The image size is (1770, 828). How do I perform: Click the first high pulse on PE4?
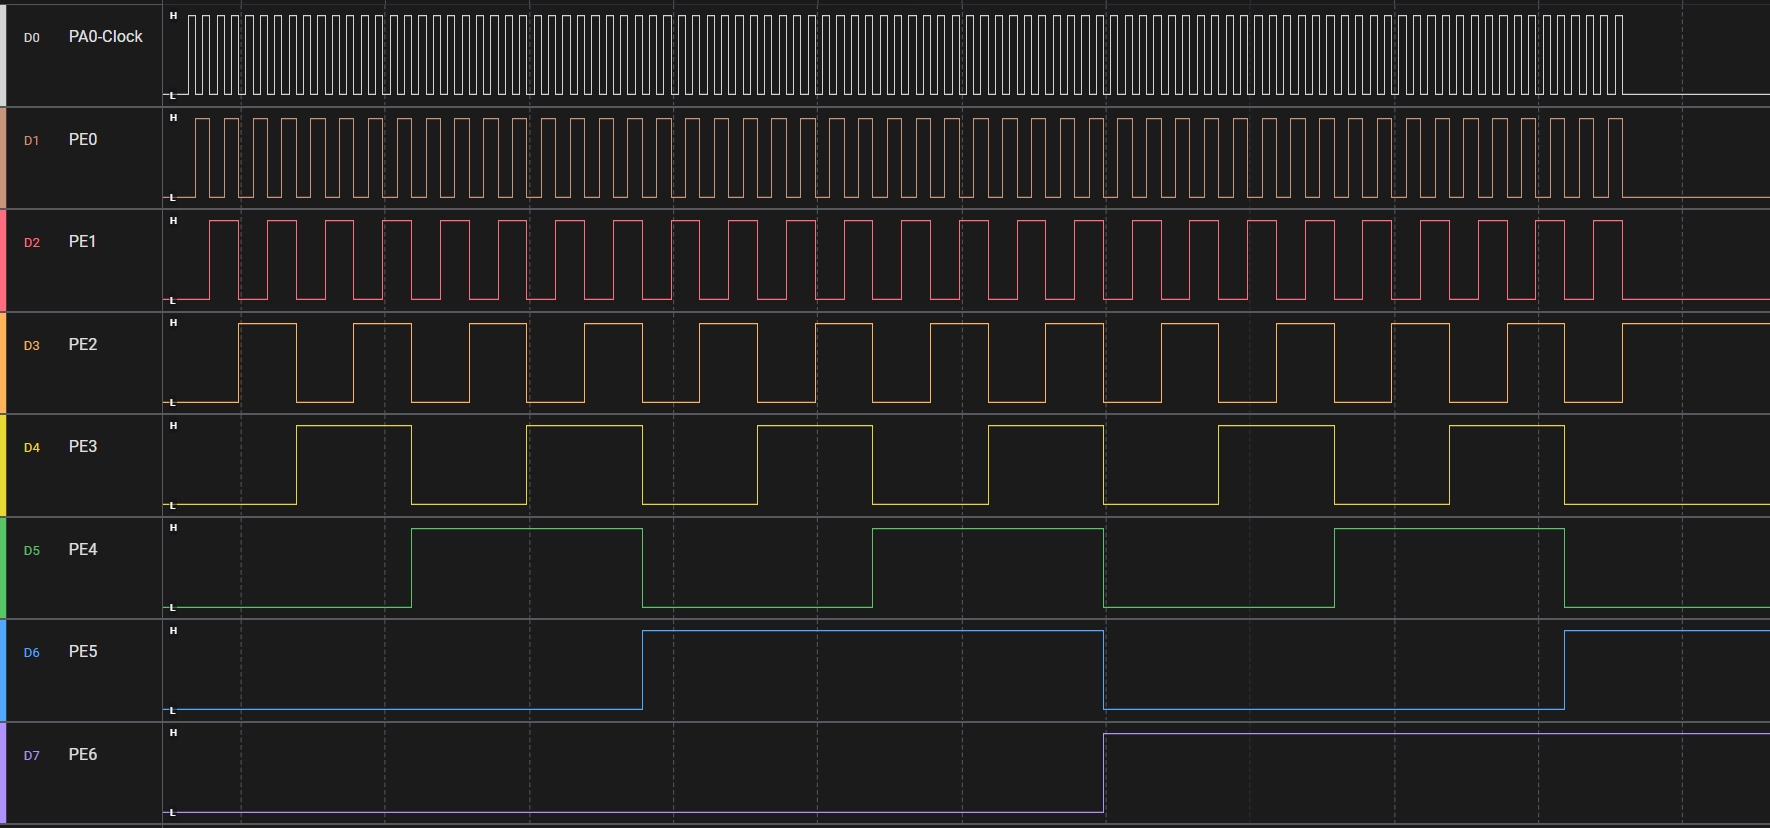[x=526, y=529]
